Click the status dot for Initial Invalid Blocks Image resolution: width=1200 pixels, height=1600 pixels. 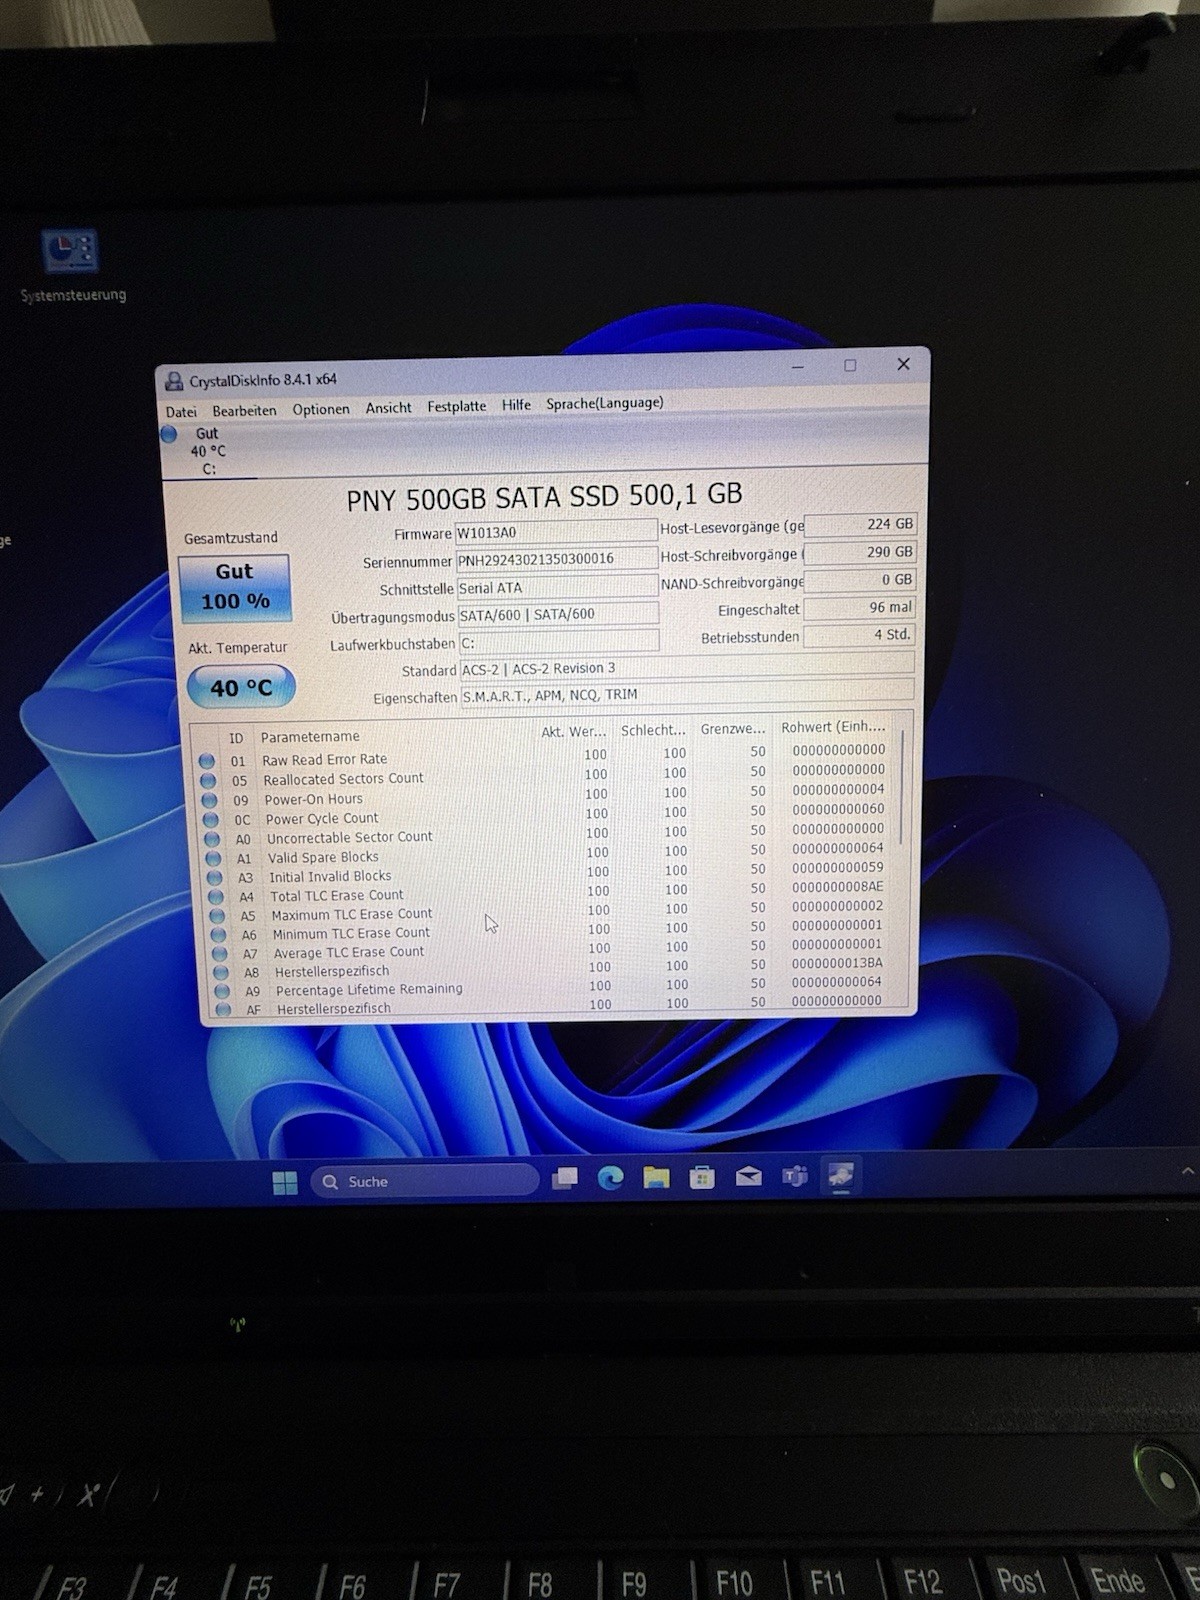coord(214,877)
